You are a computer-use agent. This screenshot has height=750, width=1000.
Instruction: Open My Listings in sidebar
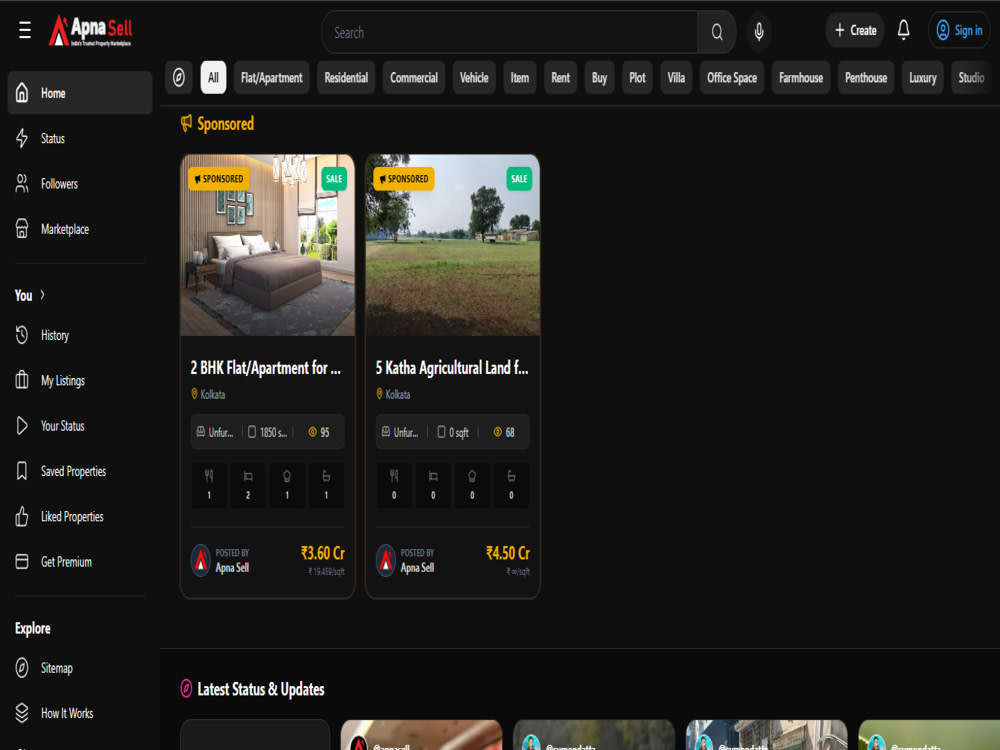tap(80, 381)
